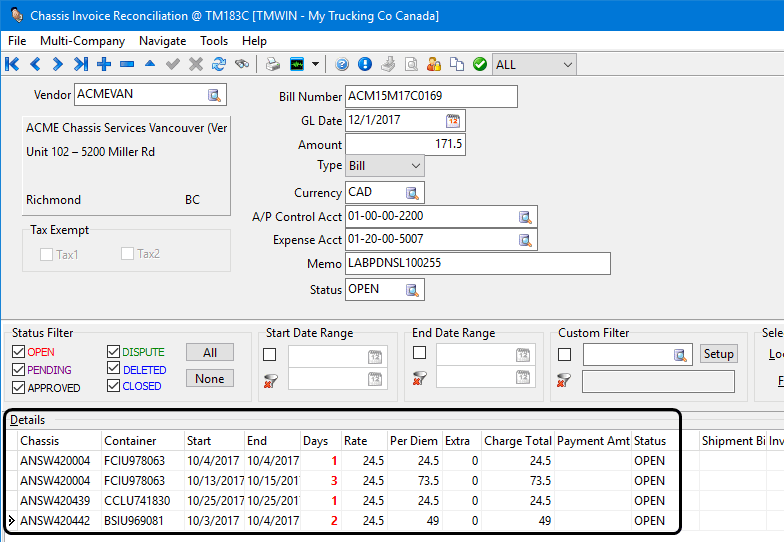Click the printer icon in the toolbar

point(273,64)
